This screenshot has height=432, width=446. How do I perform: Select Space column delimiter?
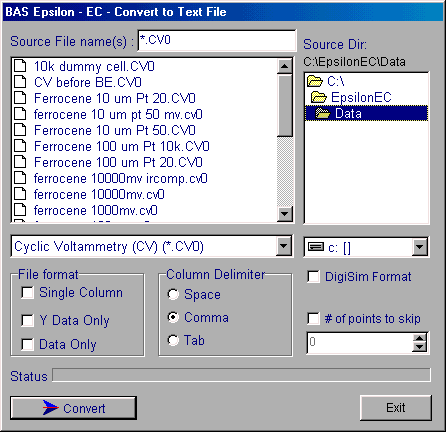[x=173, y=294]
